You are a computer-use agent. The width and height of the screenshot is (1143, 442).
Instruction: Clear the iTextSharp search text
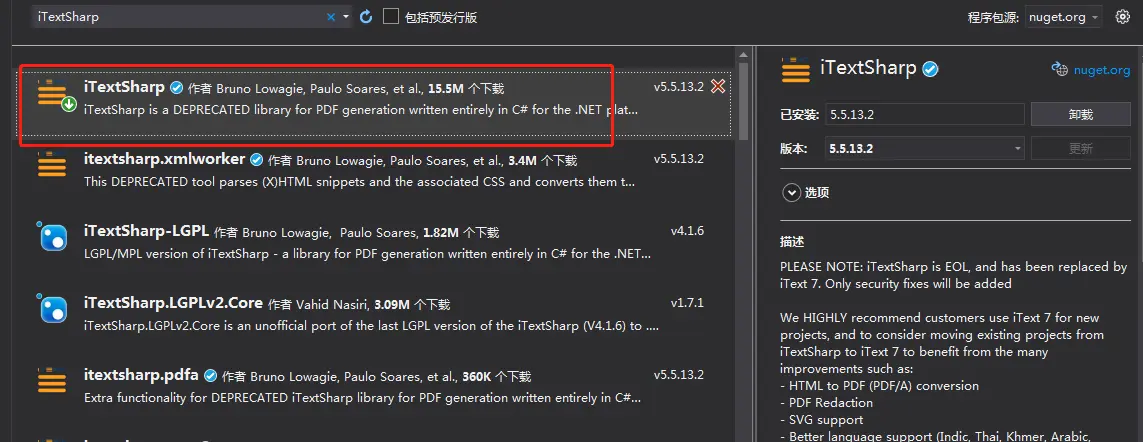point(331,17)
